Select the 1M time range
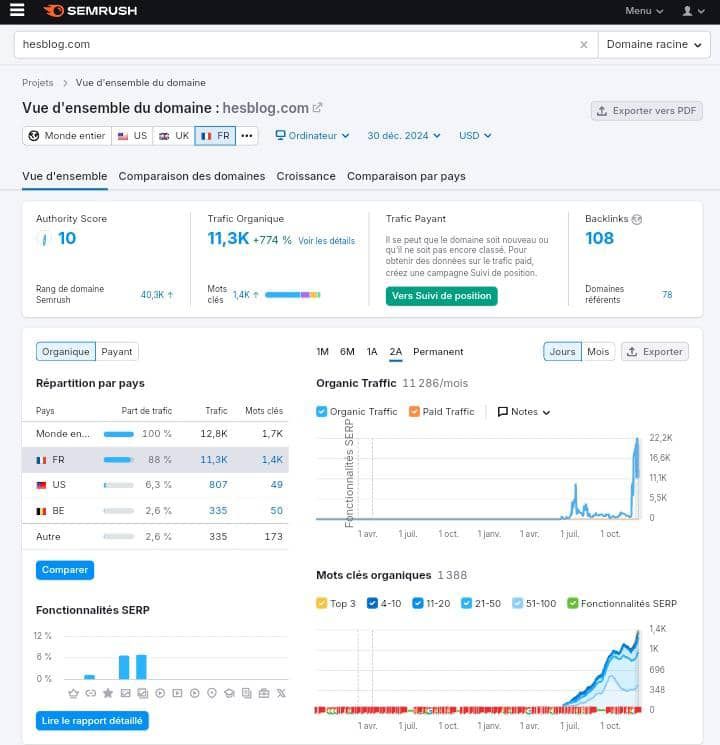 coord(323,352)
